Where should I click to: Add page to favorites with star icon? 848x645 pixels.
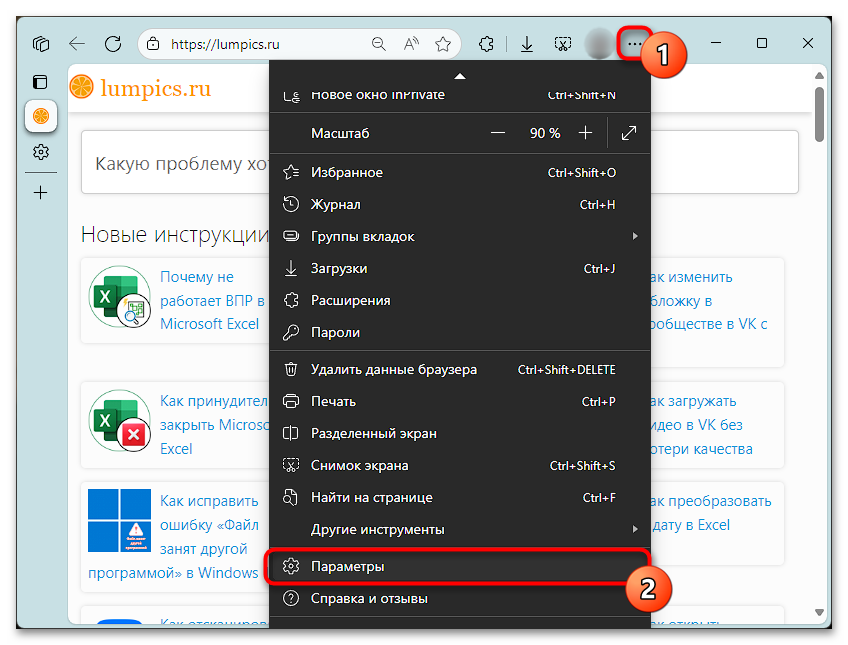coord(443,44)
